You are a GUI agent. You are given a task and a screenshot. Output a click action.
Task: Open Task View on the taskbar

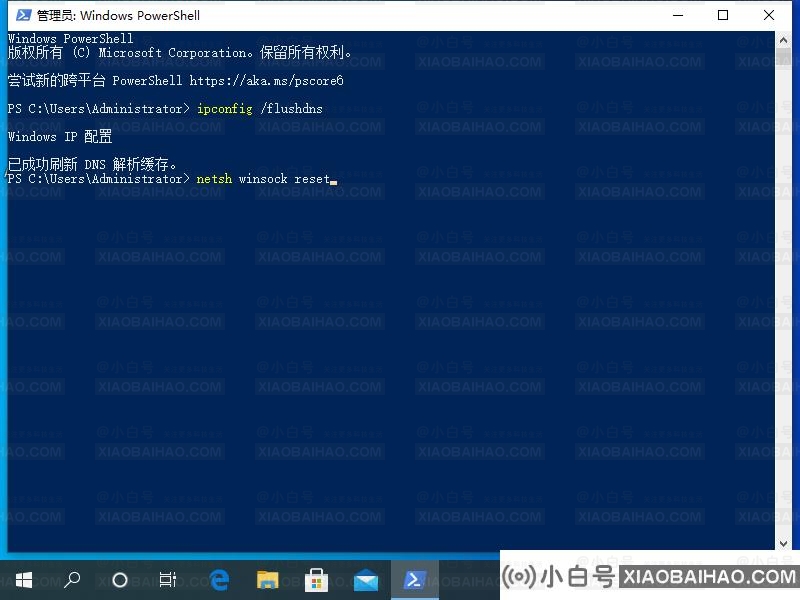(x=167, y=580)
